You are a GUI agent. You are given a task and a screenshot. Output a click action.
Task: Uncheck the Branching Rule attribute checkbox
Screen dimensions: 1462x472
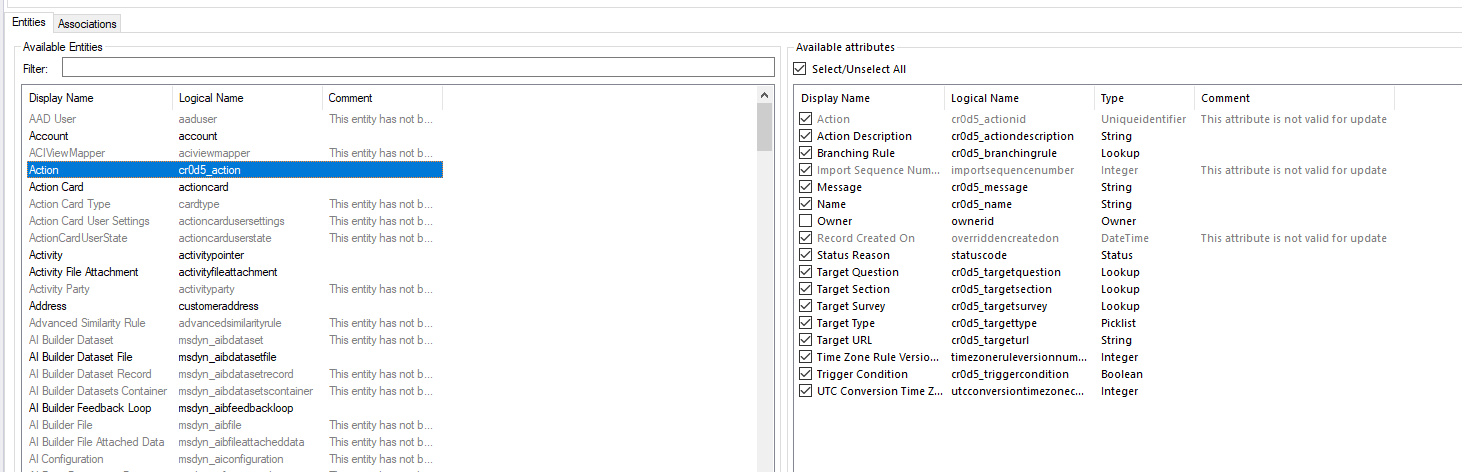click(806, 153)
